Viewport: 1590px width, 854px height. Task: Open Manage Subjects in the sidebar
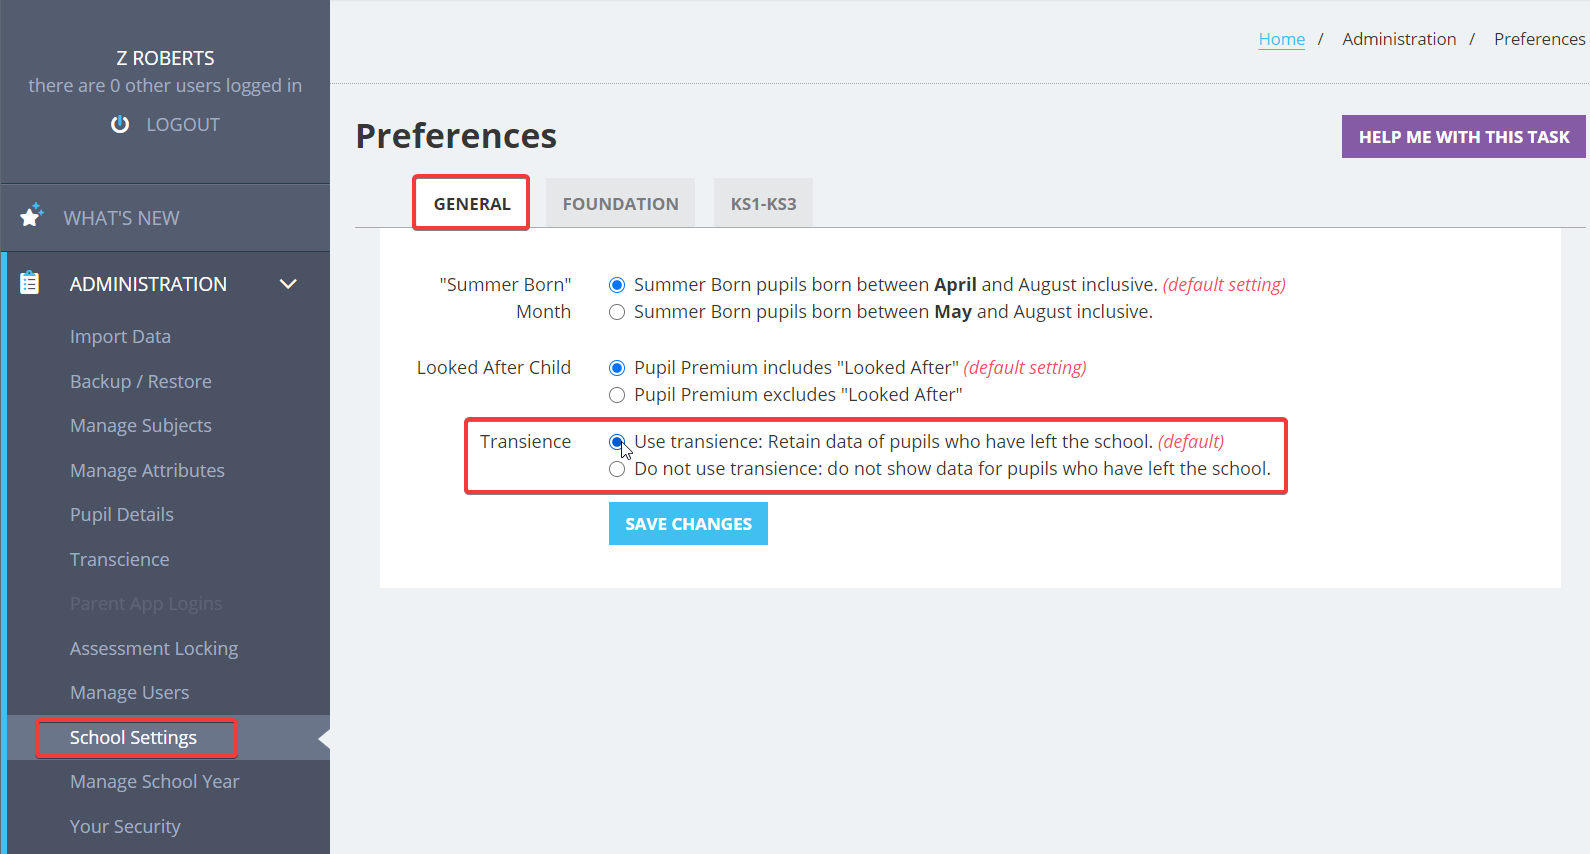click(x=141, y=426)
